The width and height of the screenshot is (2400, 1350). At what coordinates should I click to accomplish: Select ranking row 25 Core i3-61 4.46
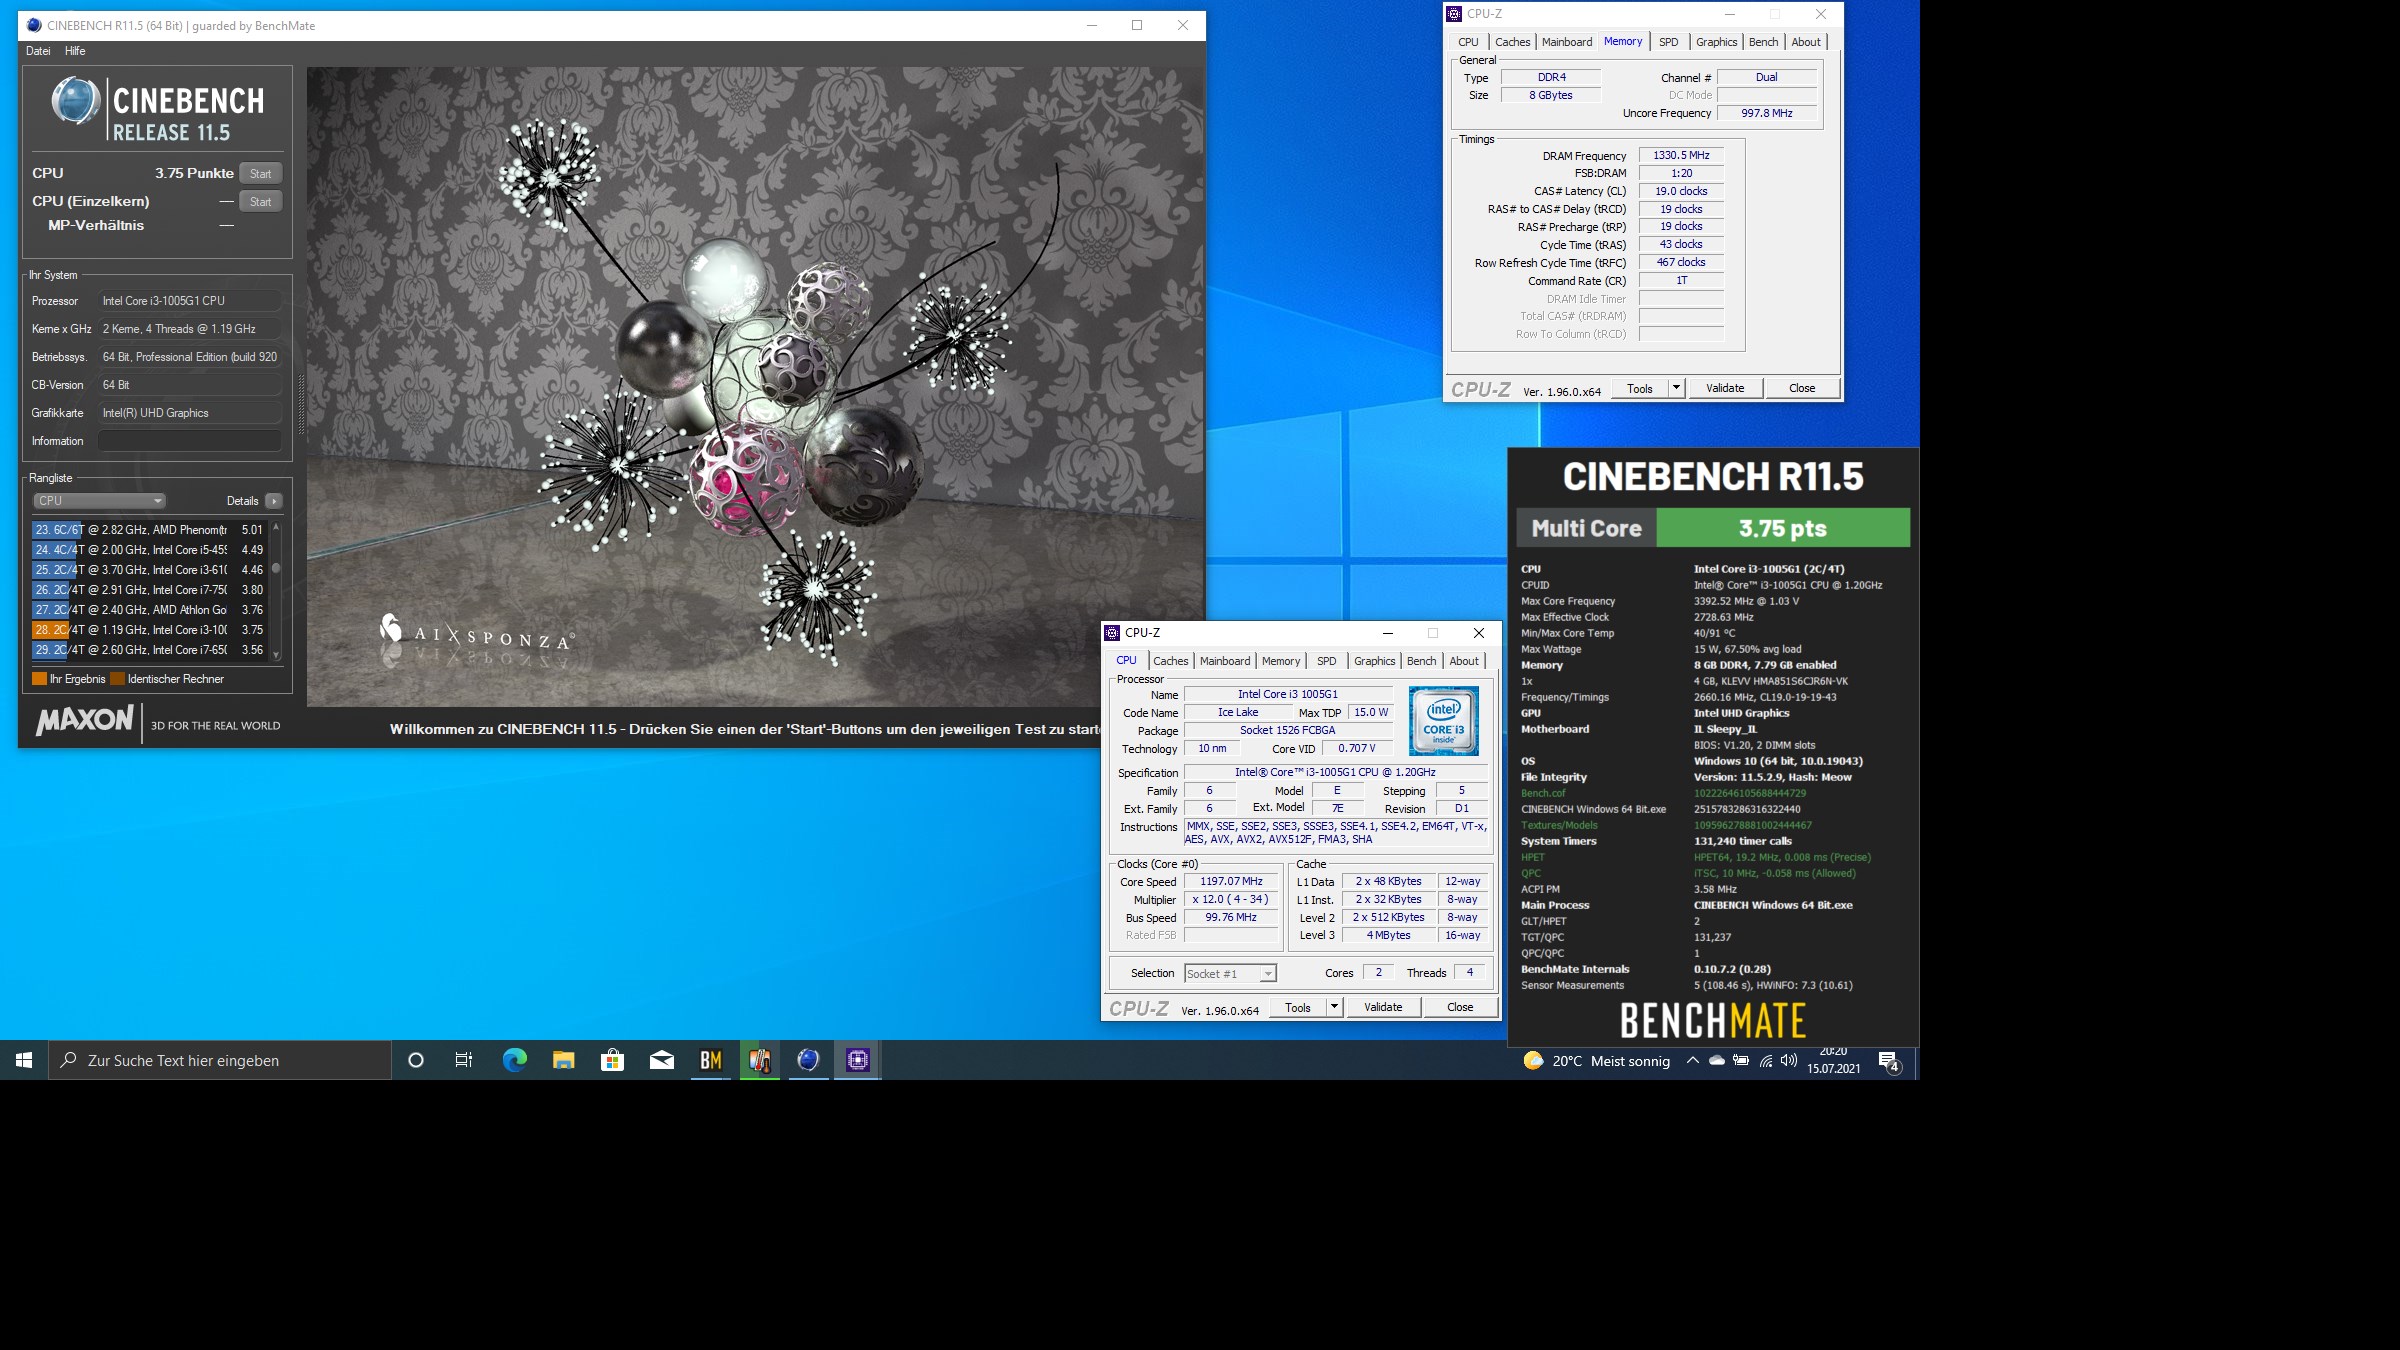click(x=149, y=570)
